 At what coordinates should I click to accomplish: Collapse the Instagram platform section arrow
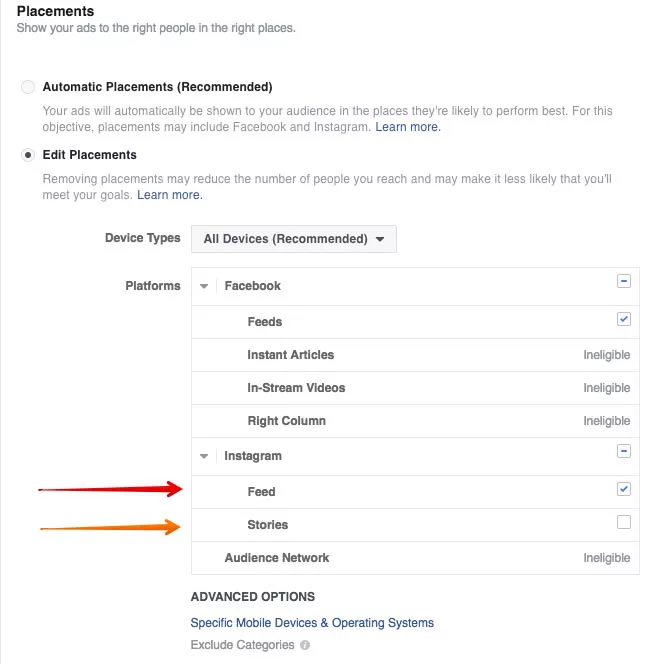(x=204, y=456)
